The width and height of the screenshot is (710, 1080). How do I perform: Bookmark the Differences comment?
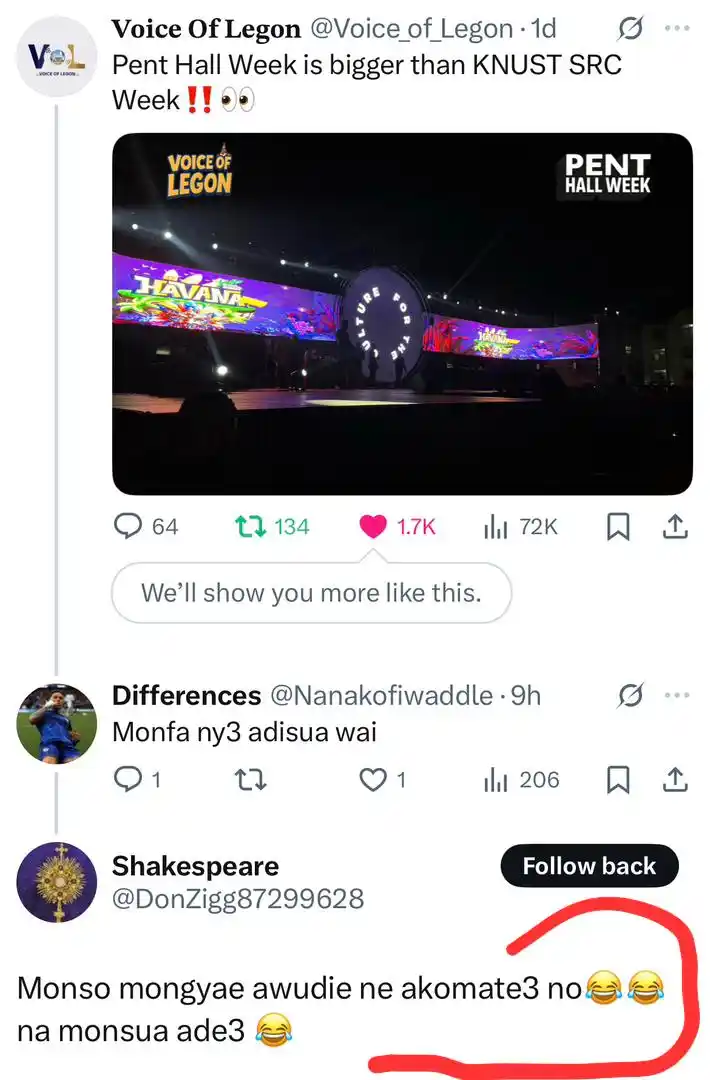[x=619, y=780]
